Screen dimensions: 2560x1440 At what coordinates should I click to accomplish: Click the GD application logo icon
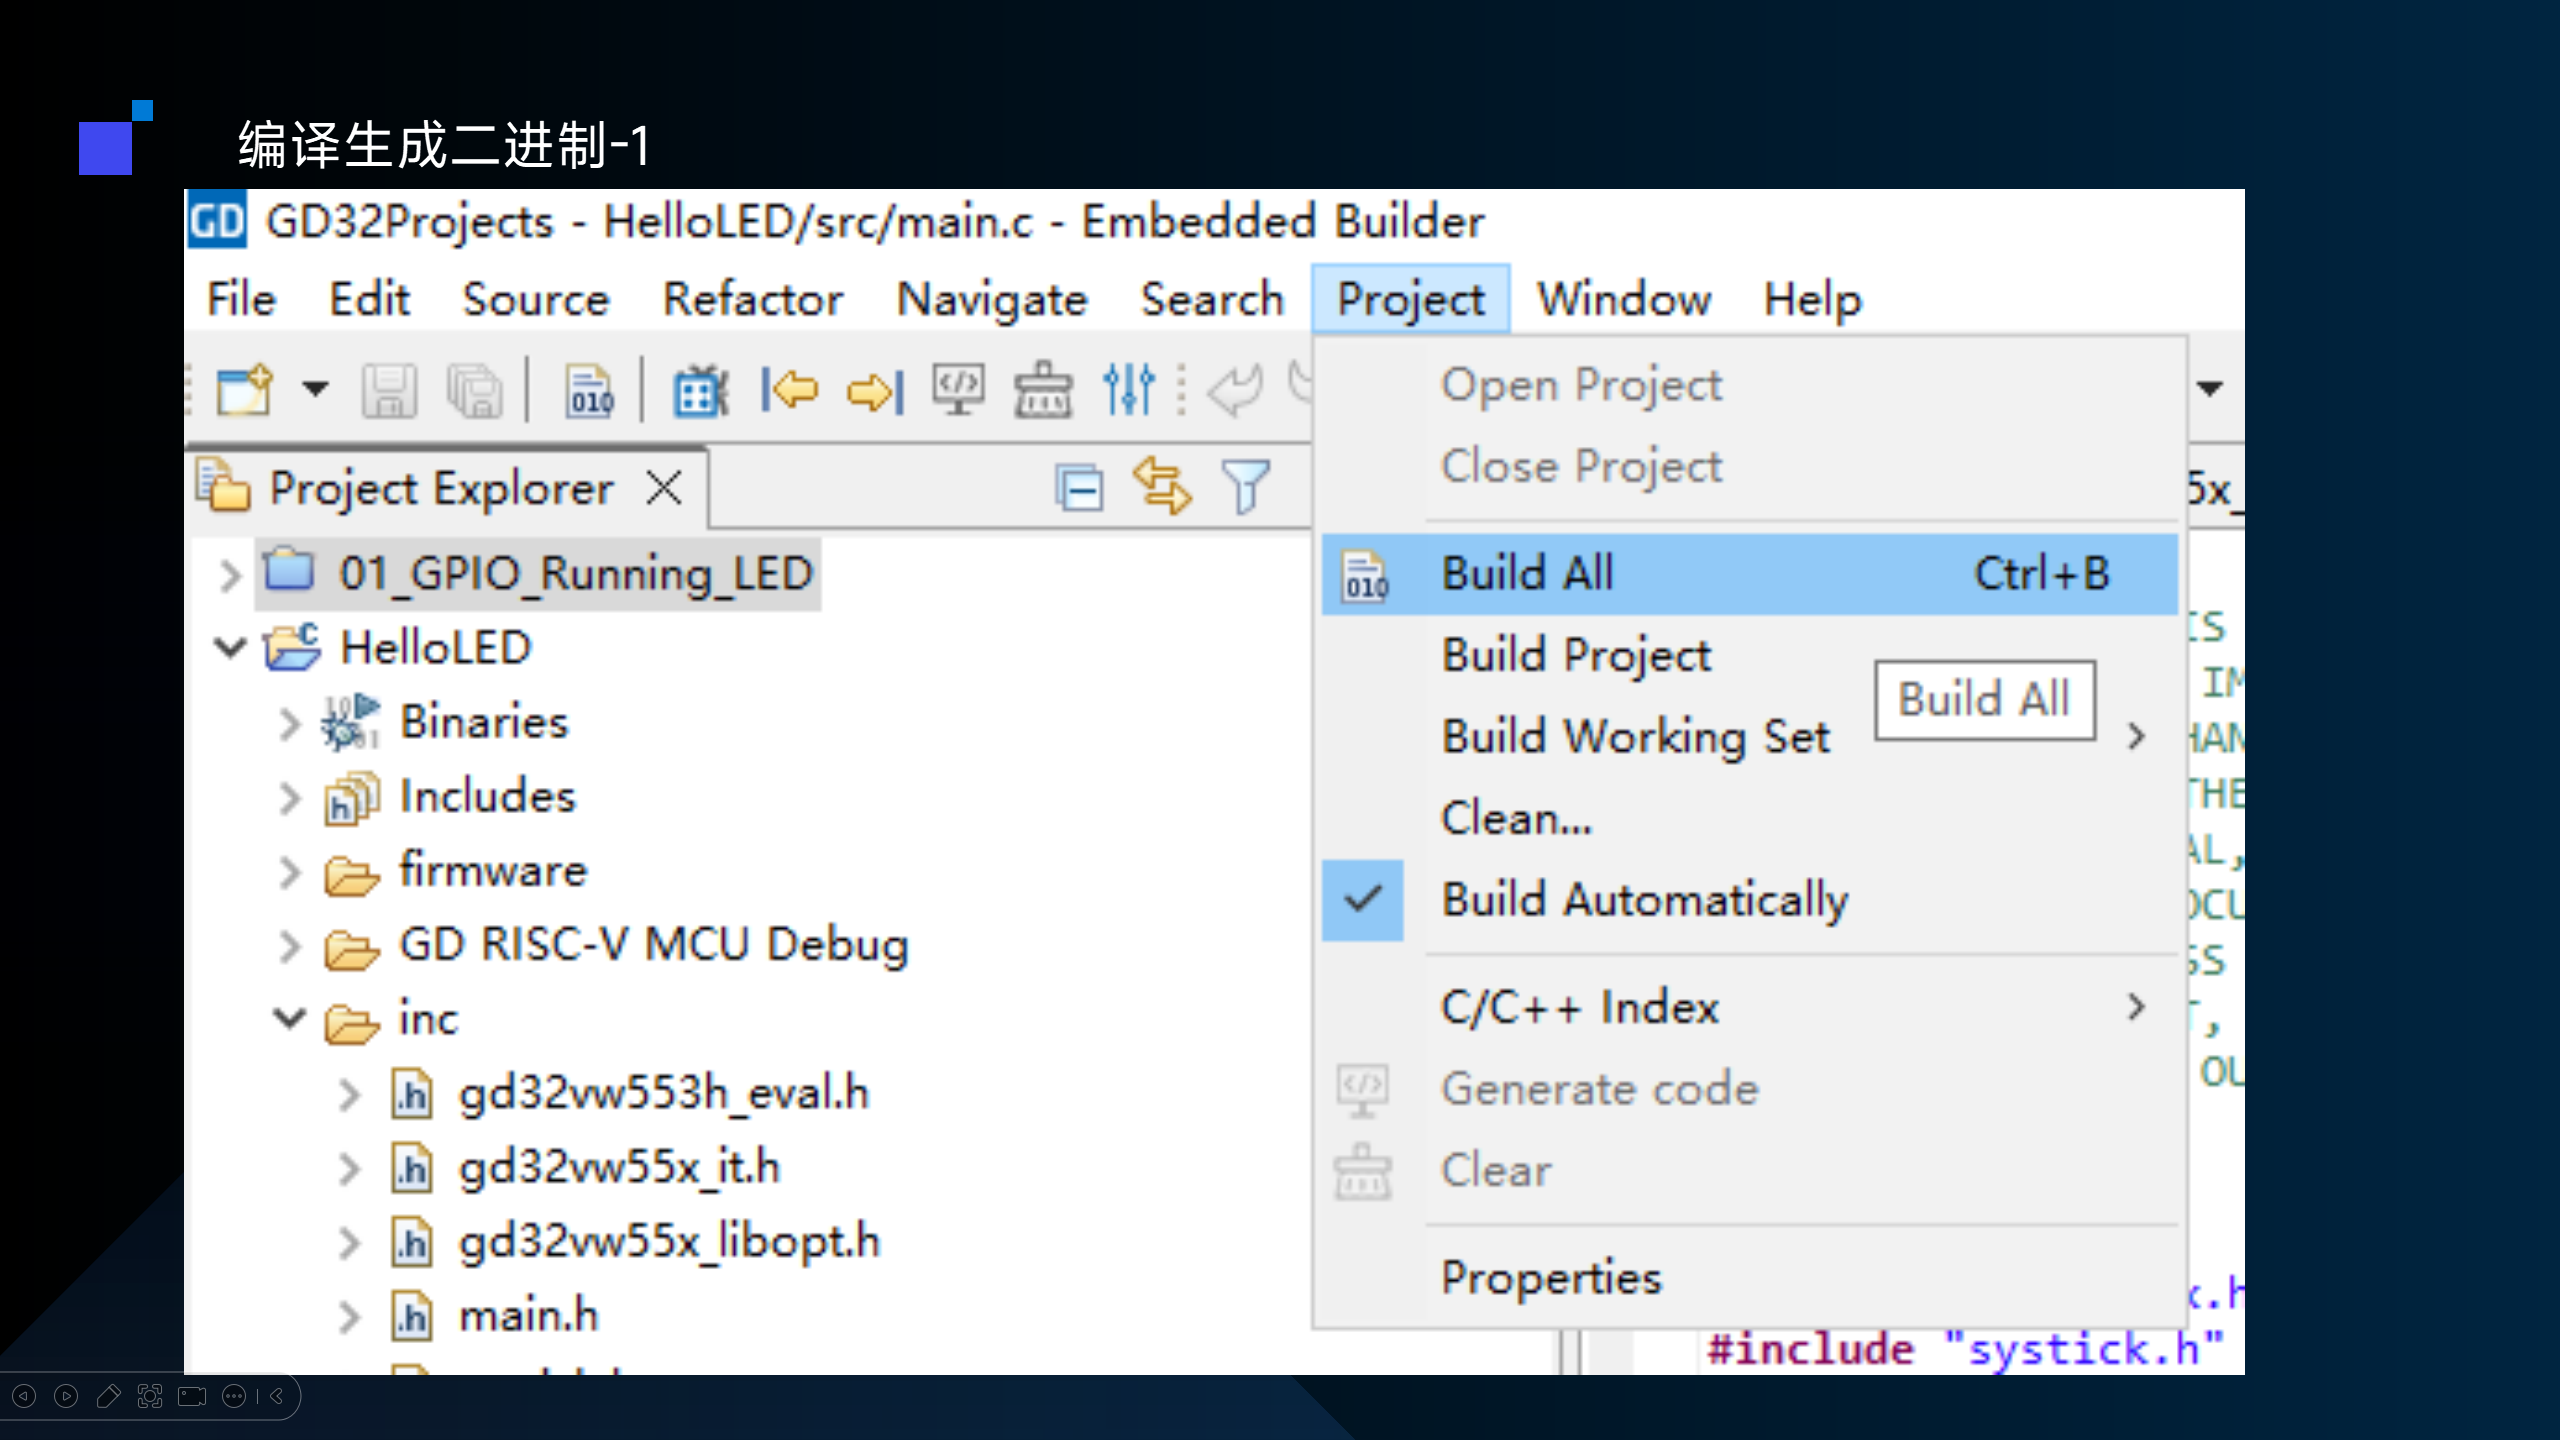click(x=217, y=219)
